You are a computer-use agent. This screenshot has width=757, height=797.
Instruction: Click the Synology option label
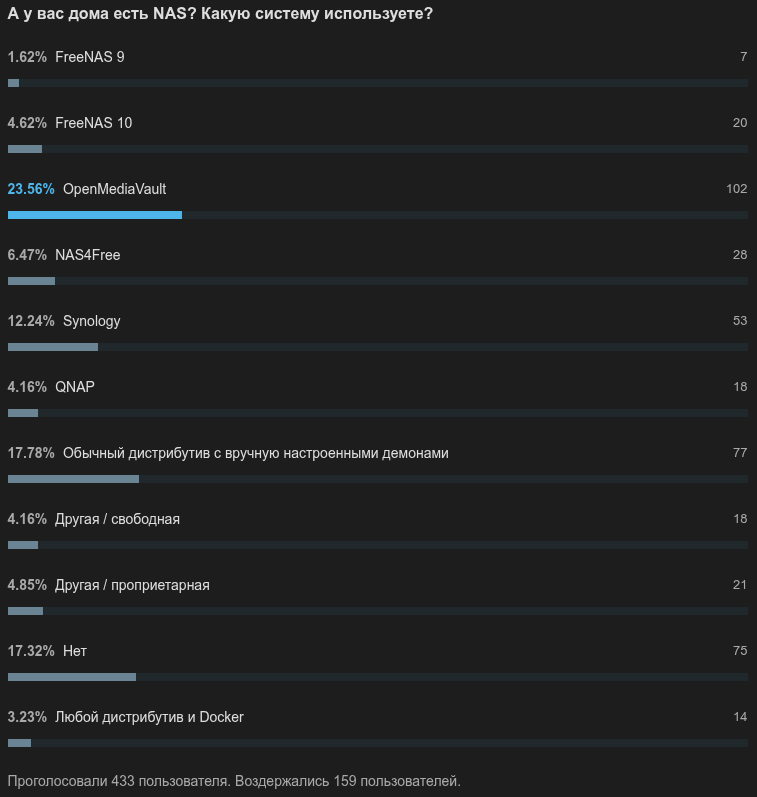coord(92,321)
